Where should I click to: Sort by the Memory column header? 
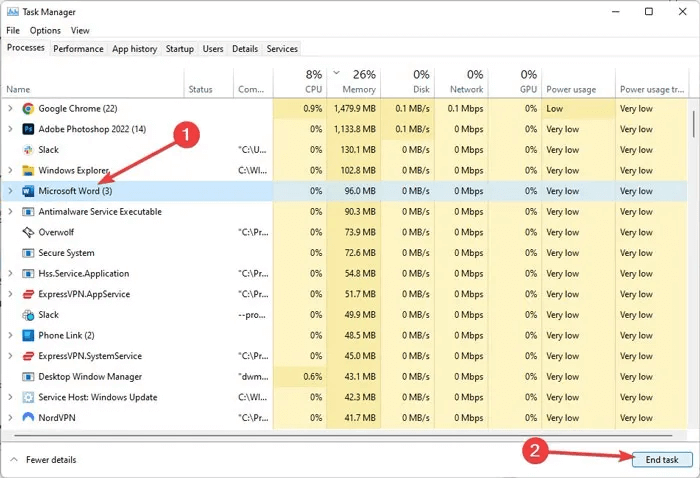tap(353, 83)
